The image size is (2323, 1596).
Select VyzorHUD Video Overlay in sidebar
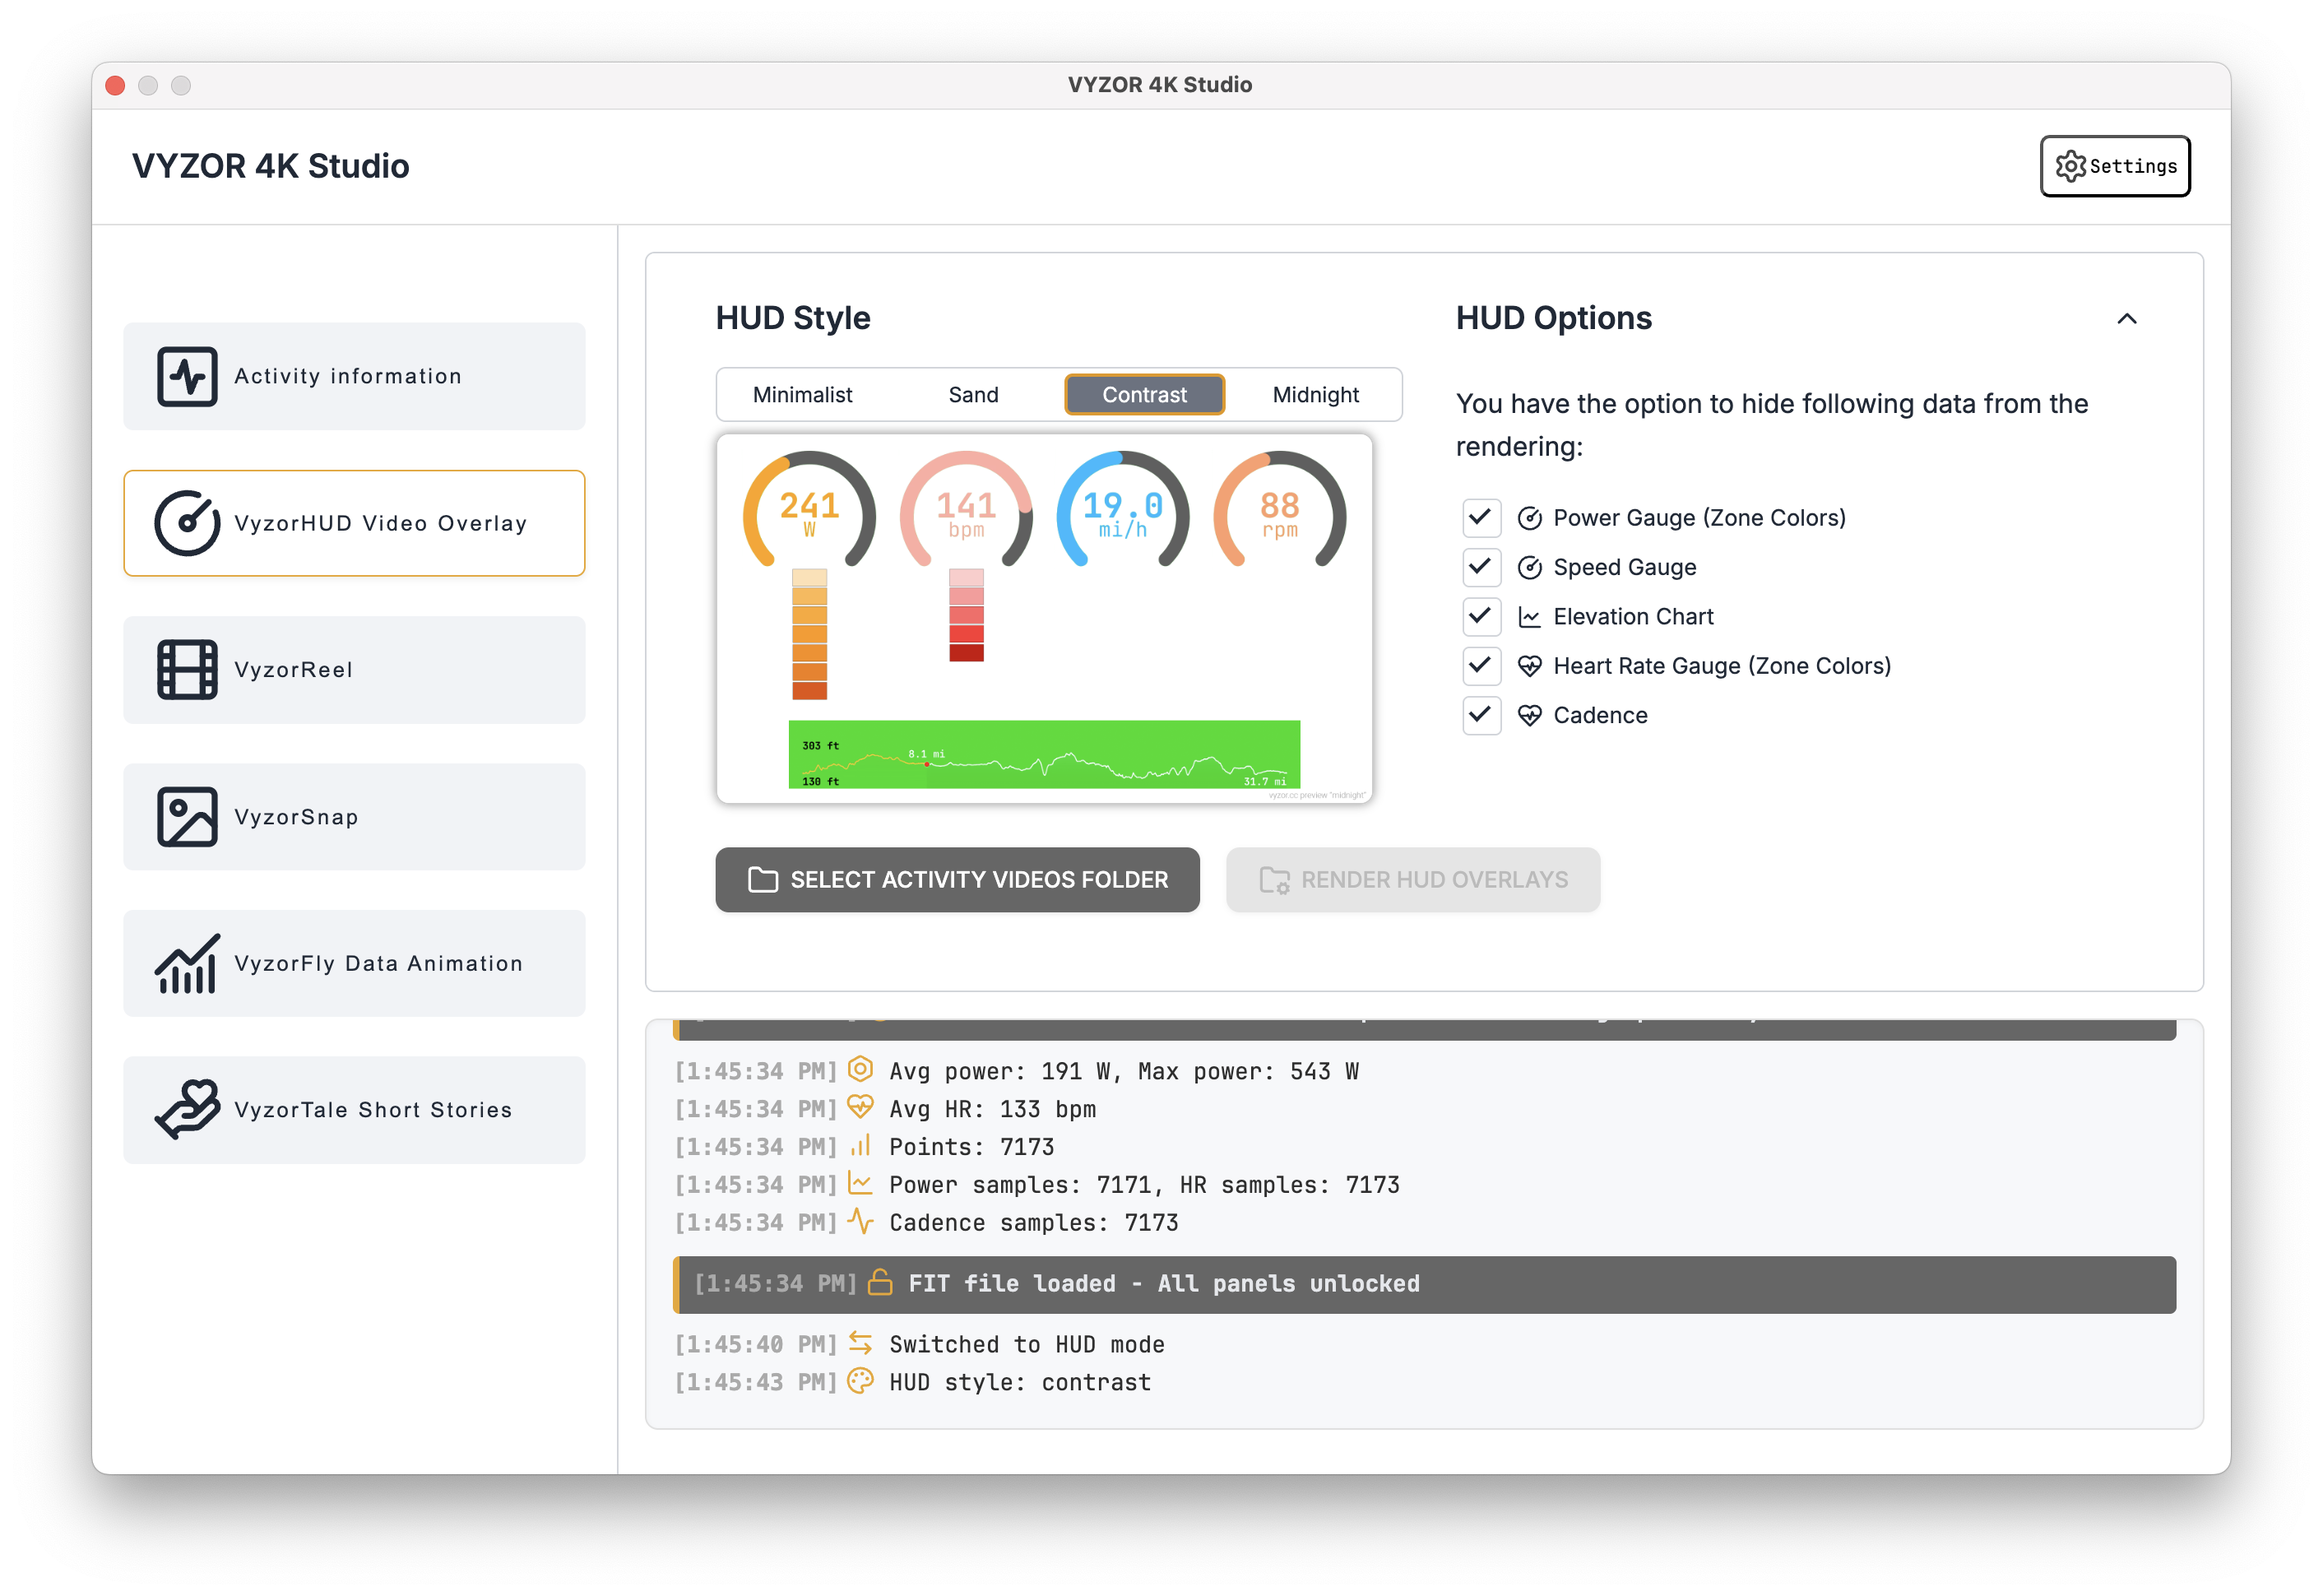coord(354,523)
